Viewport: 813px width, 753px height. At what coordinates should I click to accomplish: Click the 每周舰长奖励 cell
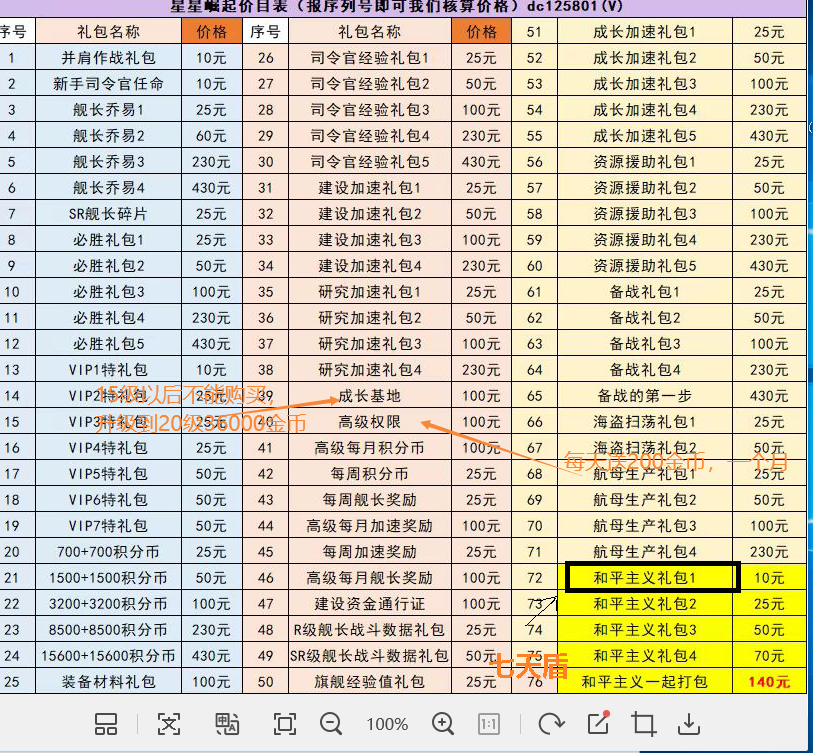pyautogui.click(x=370, y=499)
